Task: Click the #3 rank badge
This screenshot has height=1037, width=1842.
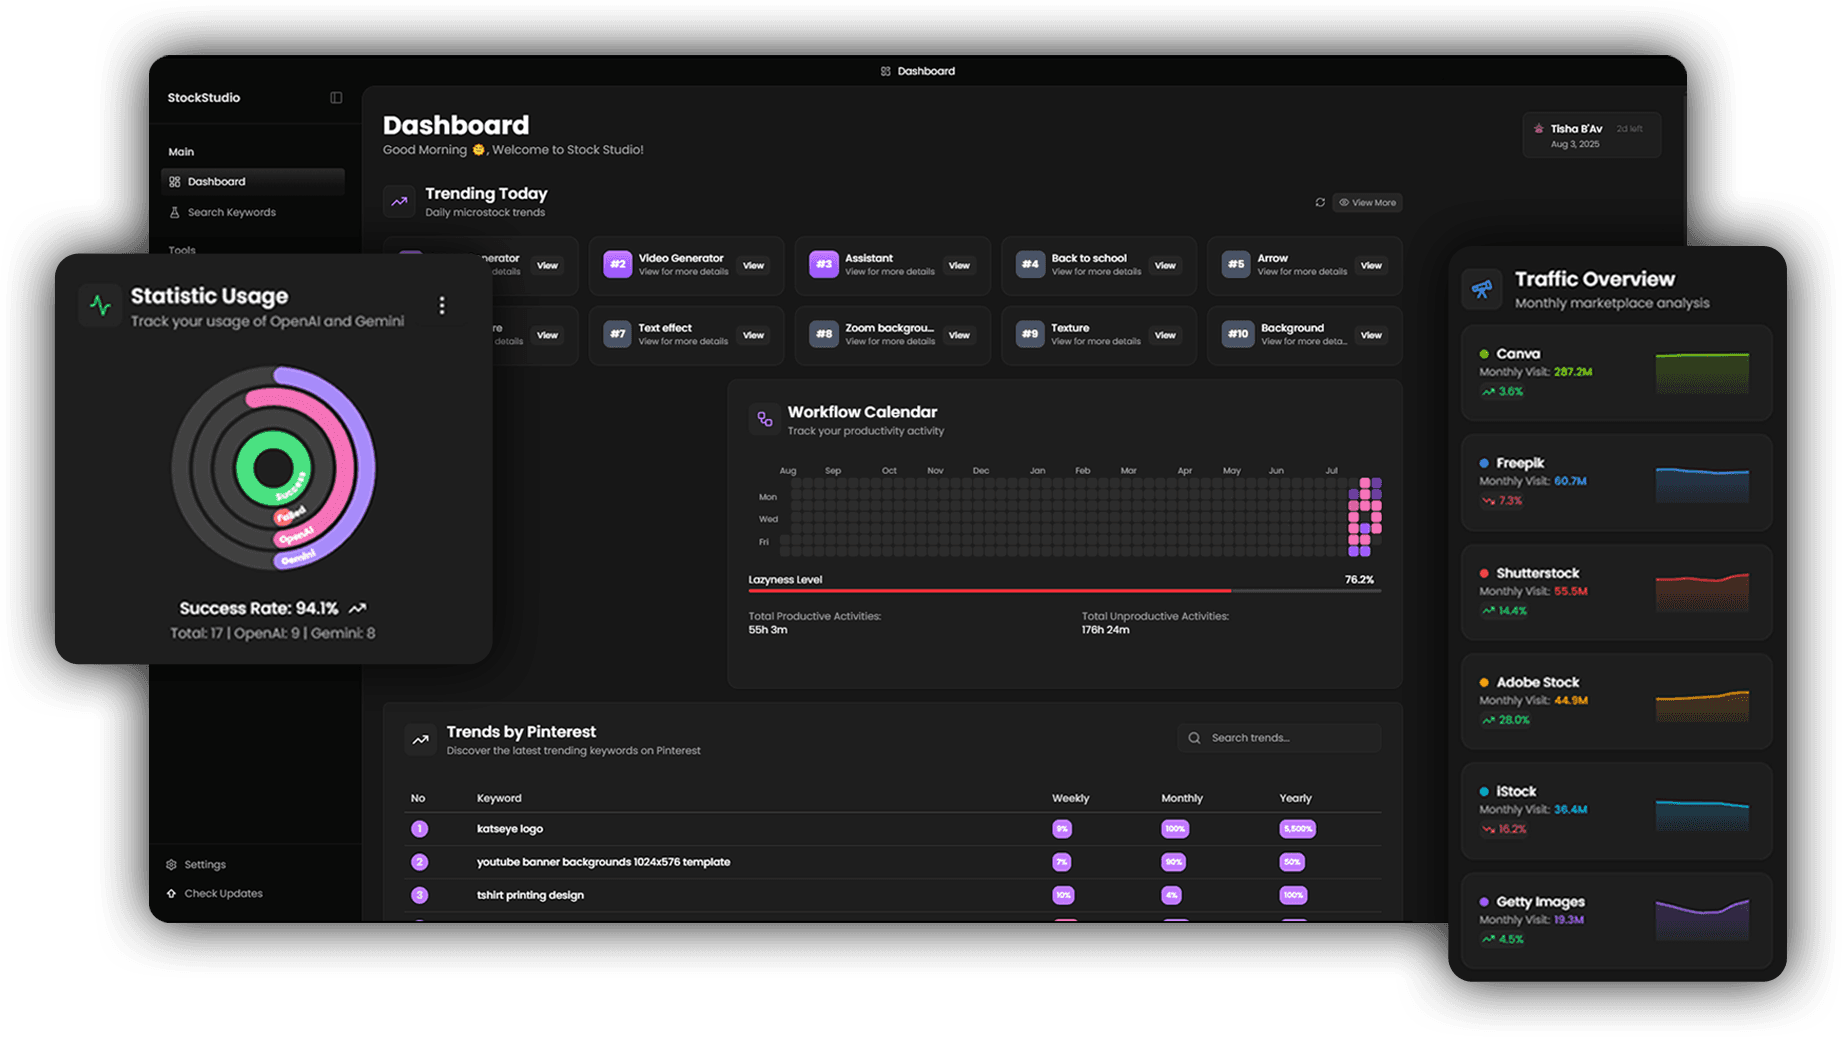Action: tap(824, 265)
